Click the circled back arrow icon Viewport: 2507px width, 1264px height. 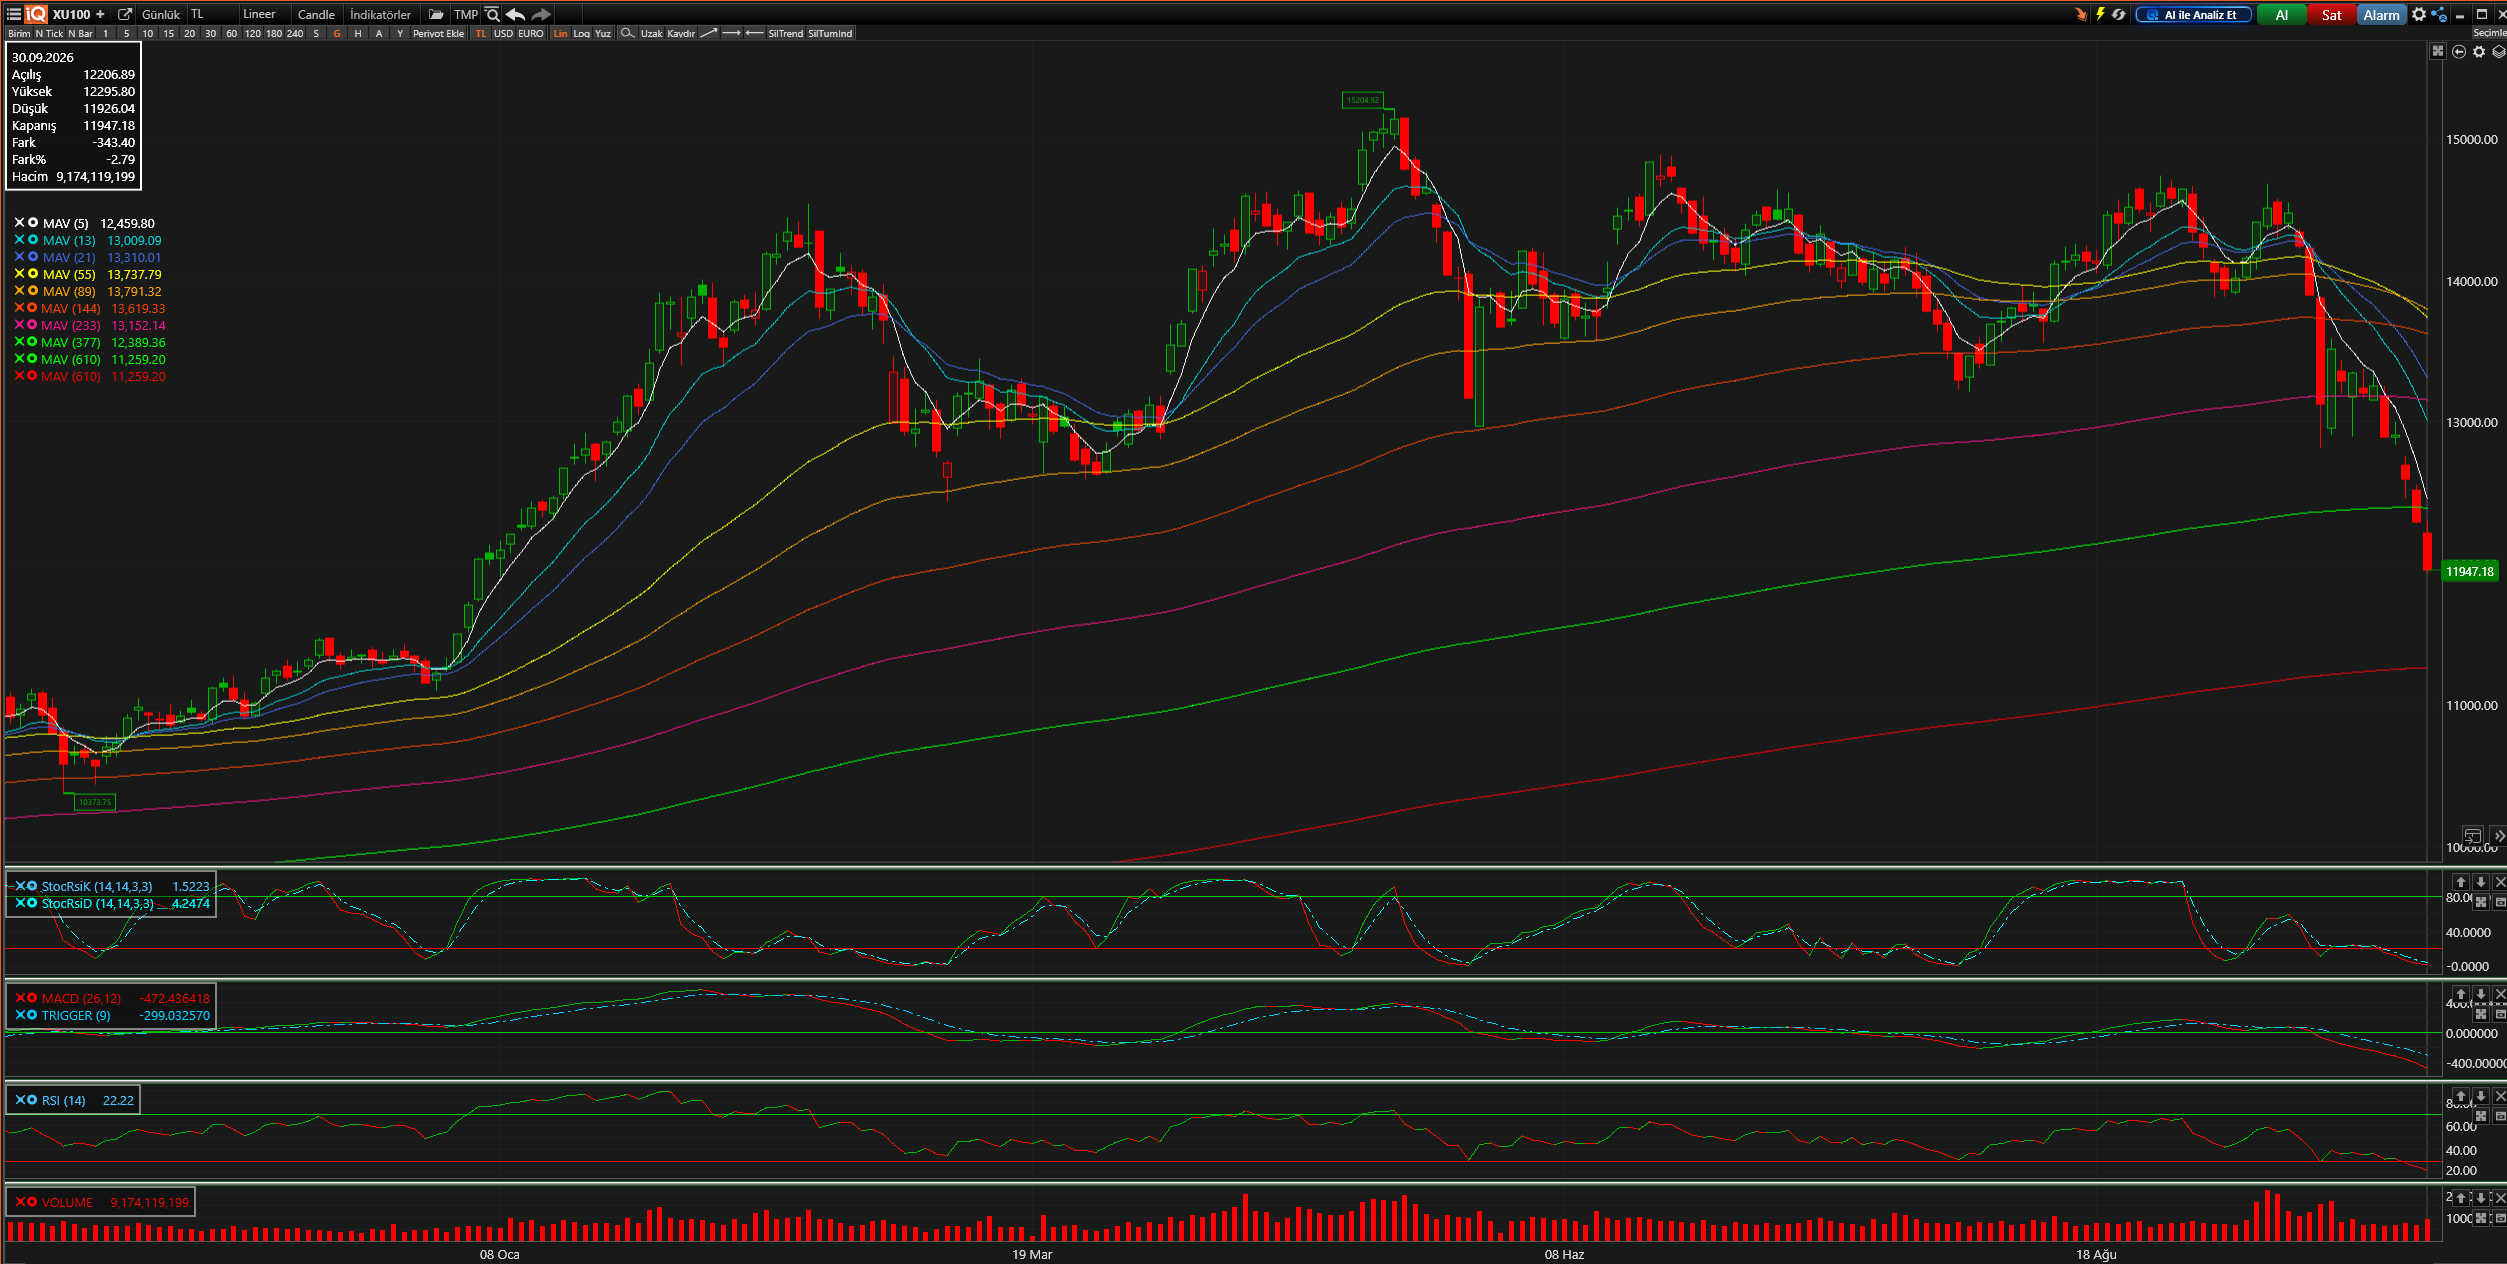point(2458,52)
